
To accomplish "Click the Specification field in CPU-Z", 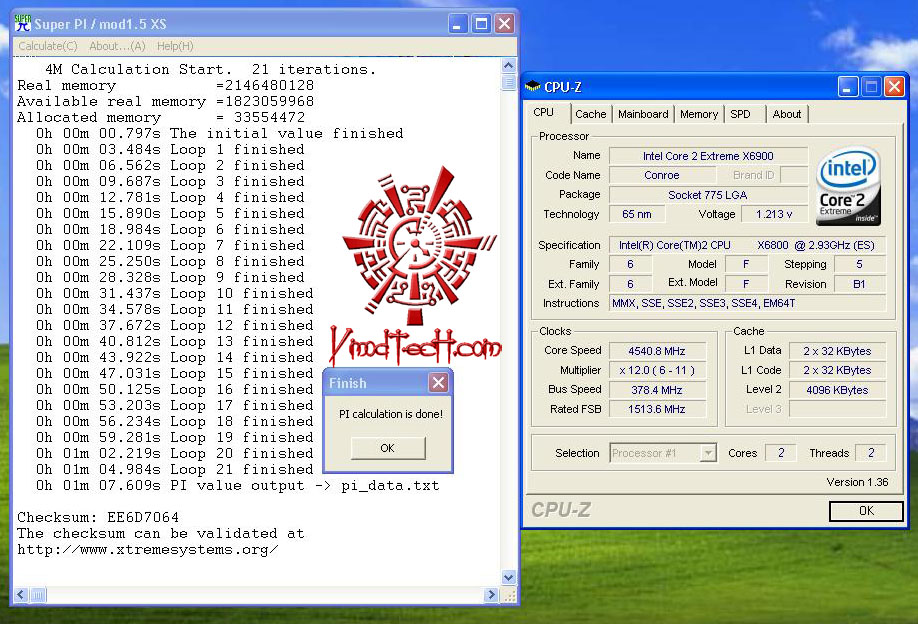I will (747, 245).
